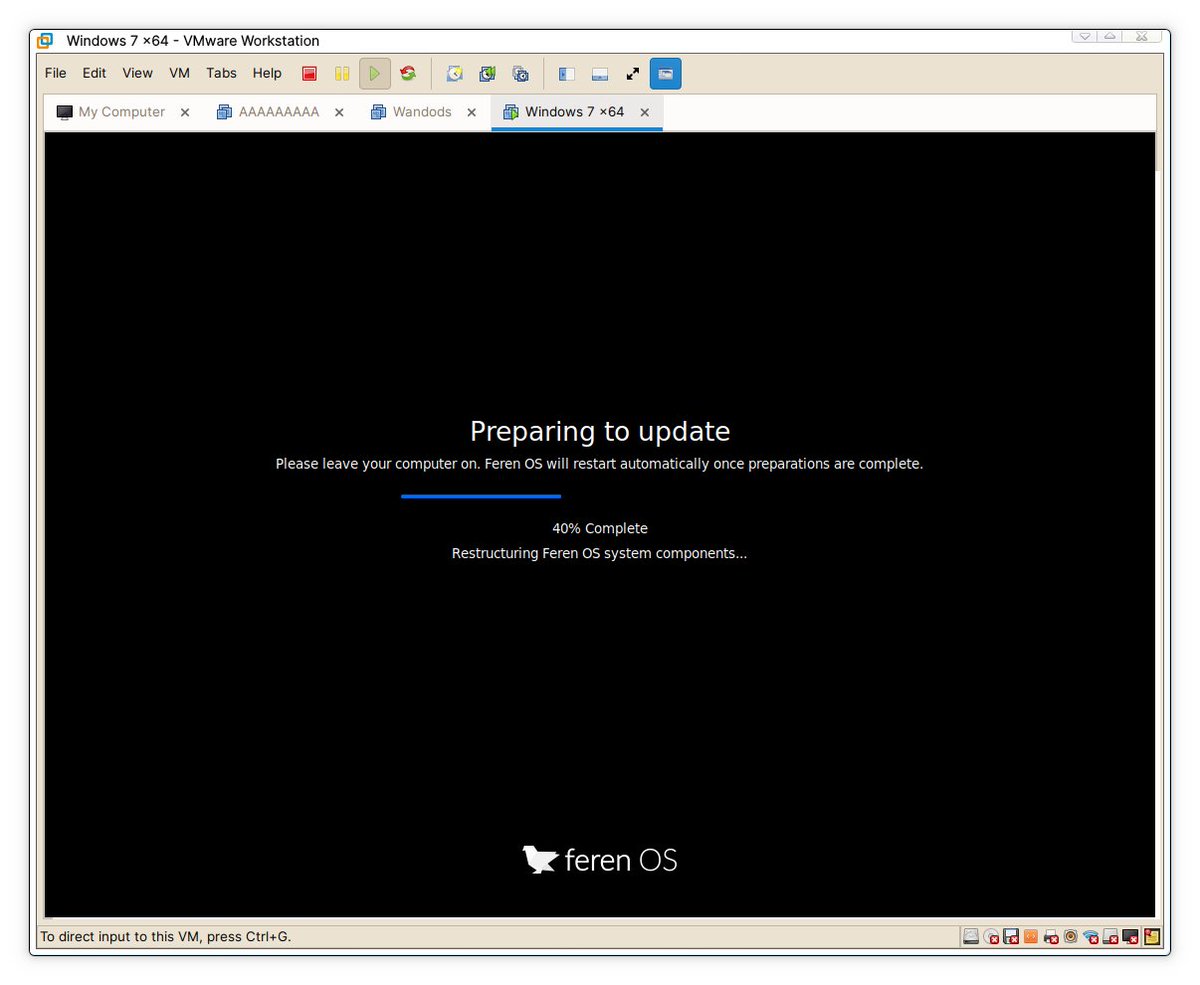The width and height of the screenshot is (1200, 985).
Task: Click the sound card speaker icon
Action: click(x=1070, y=936)
